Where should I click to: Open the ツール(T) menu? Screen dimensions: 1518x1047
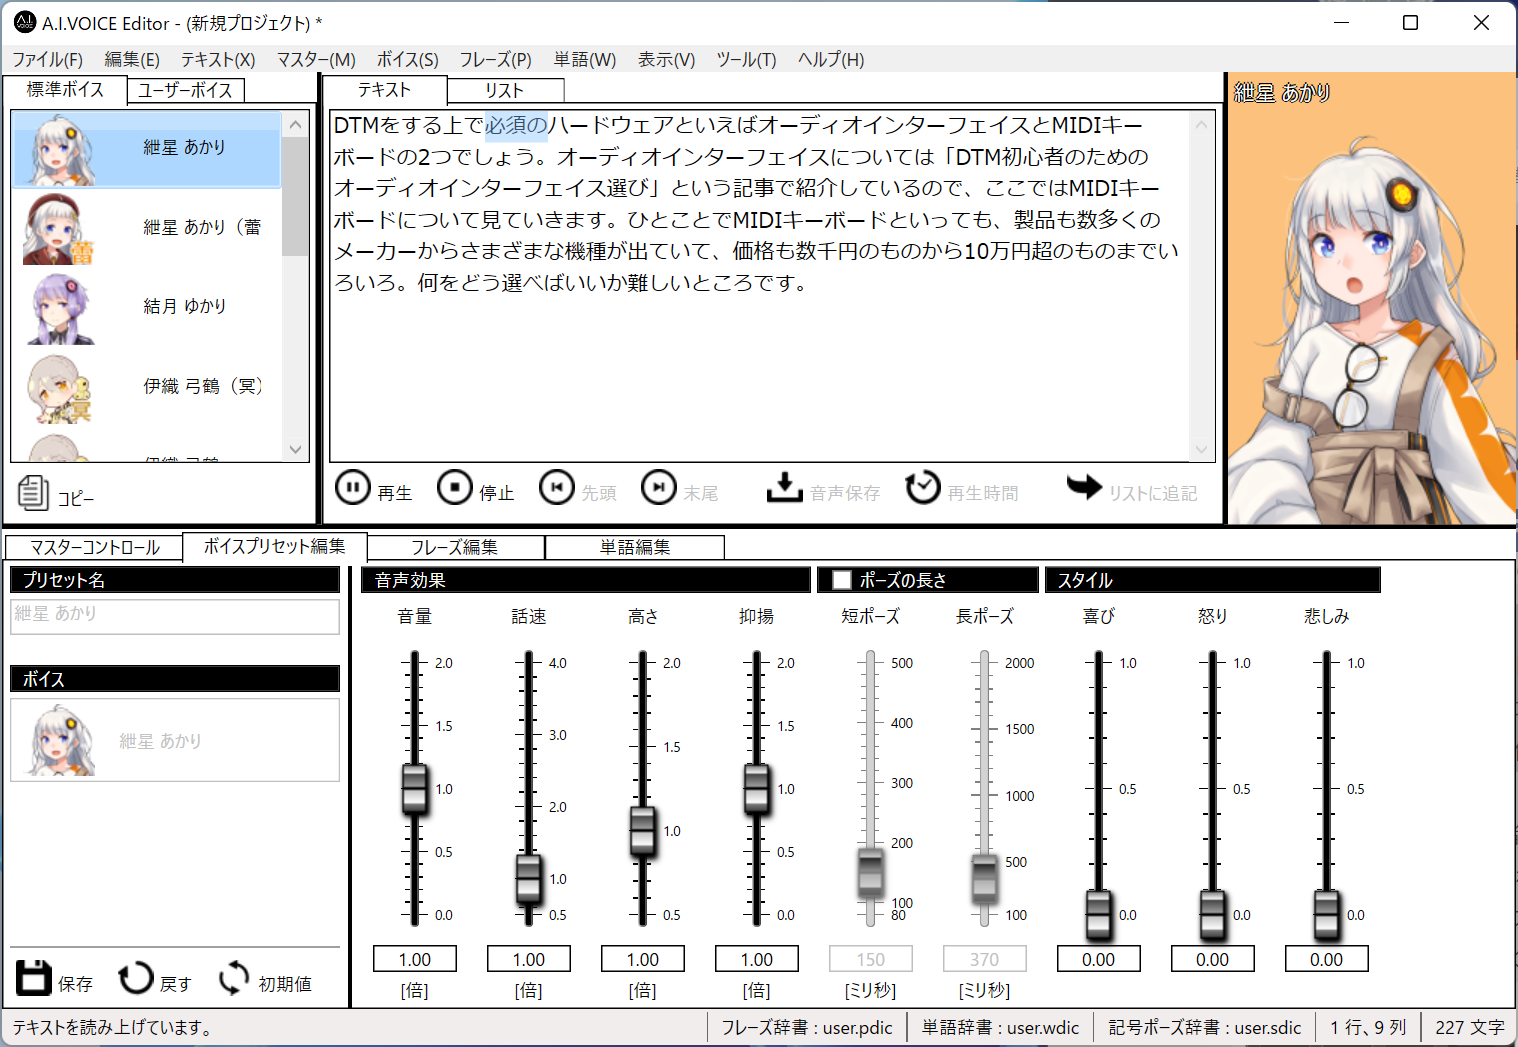[746, 60]
